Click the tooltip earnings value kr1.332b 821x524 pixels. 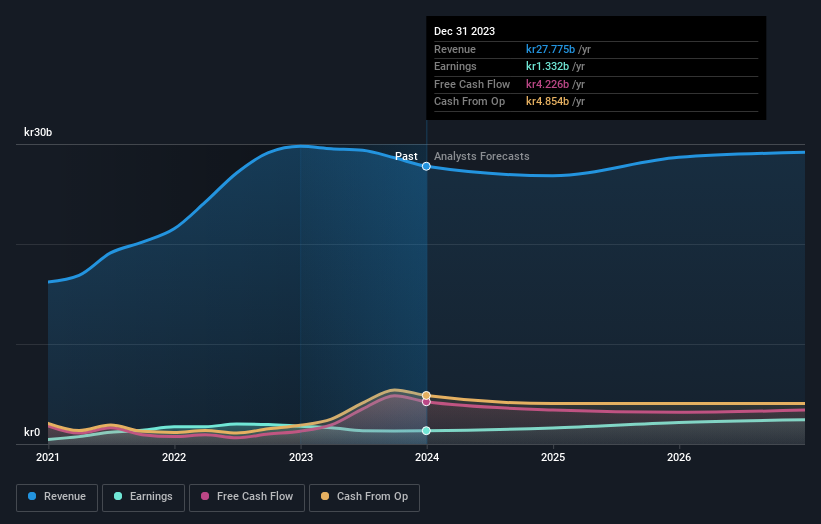pyautogui.click(x=547, y=66)
